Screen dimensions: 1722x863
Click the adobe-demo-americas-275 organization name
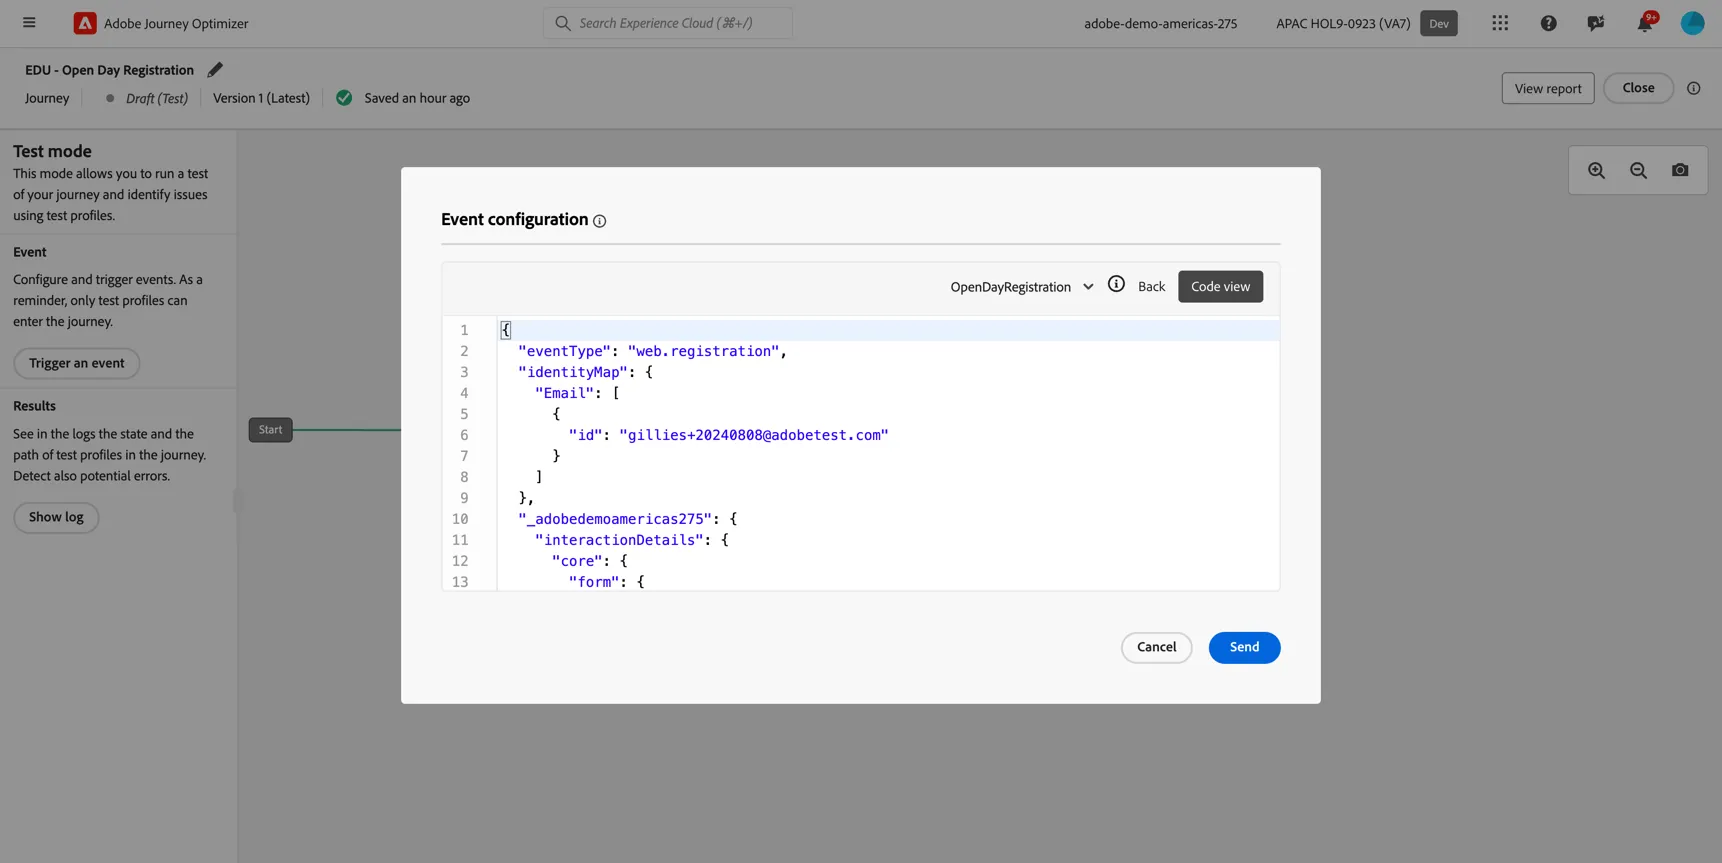1160,24
